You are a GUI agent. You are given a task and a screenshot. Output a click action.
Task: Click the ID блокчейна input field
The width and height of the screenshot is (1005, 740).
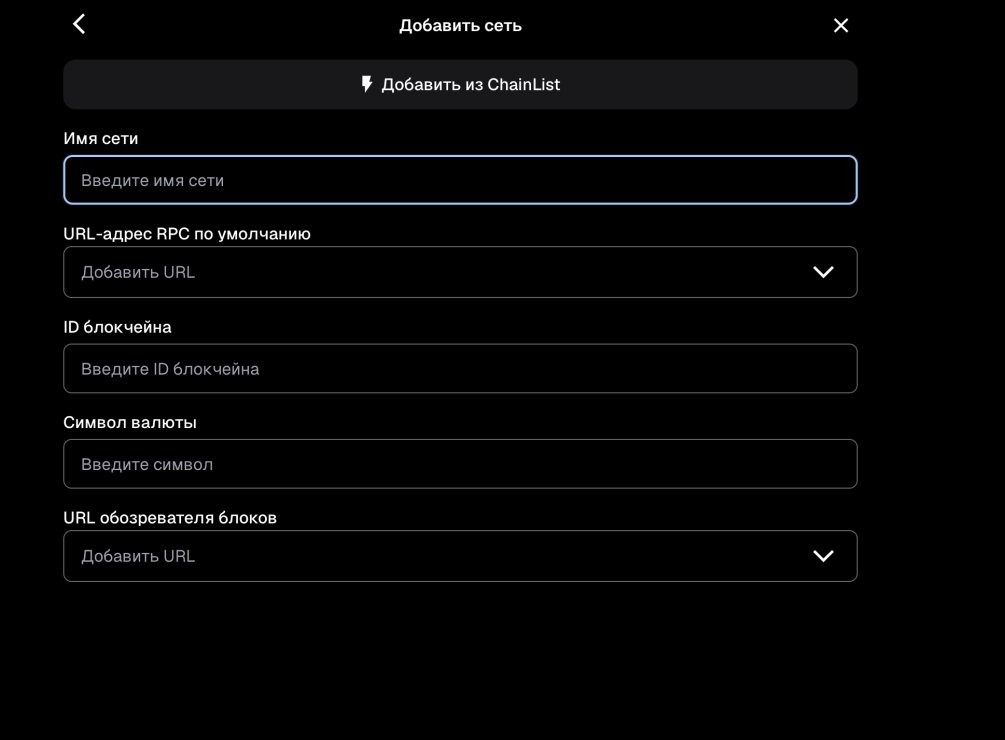(x=460, y=368)
